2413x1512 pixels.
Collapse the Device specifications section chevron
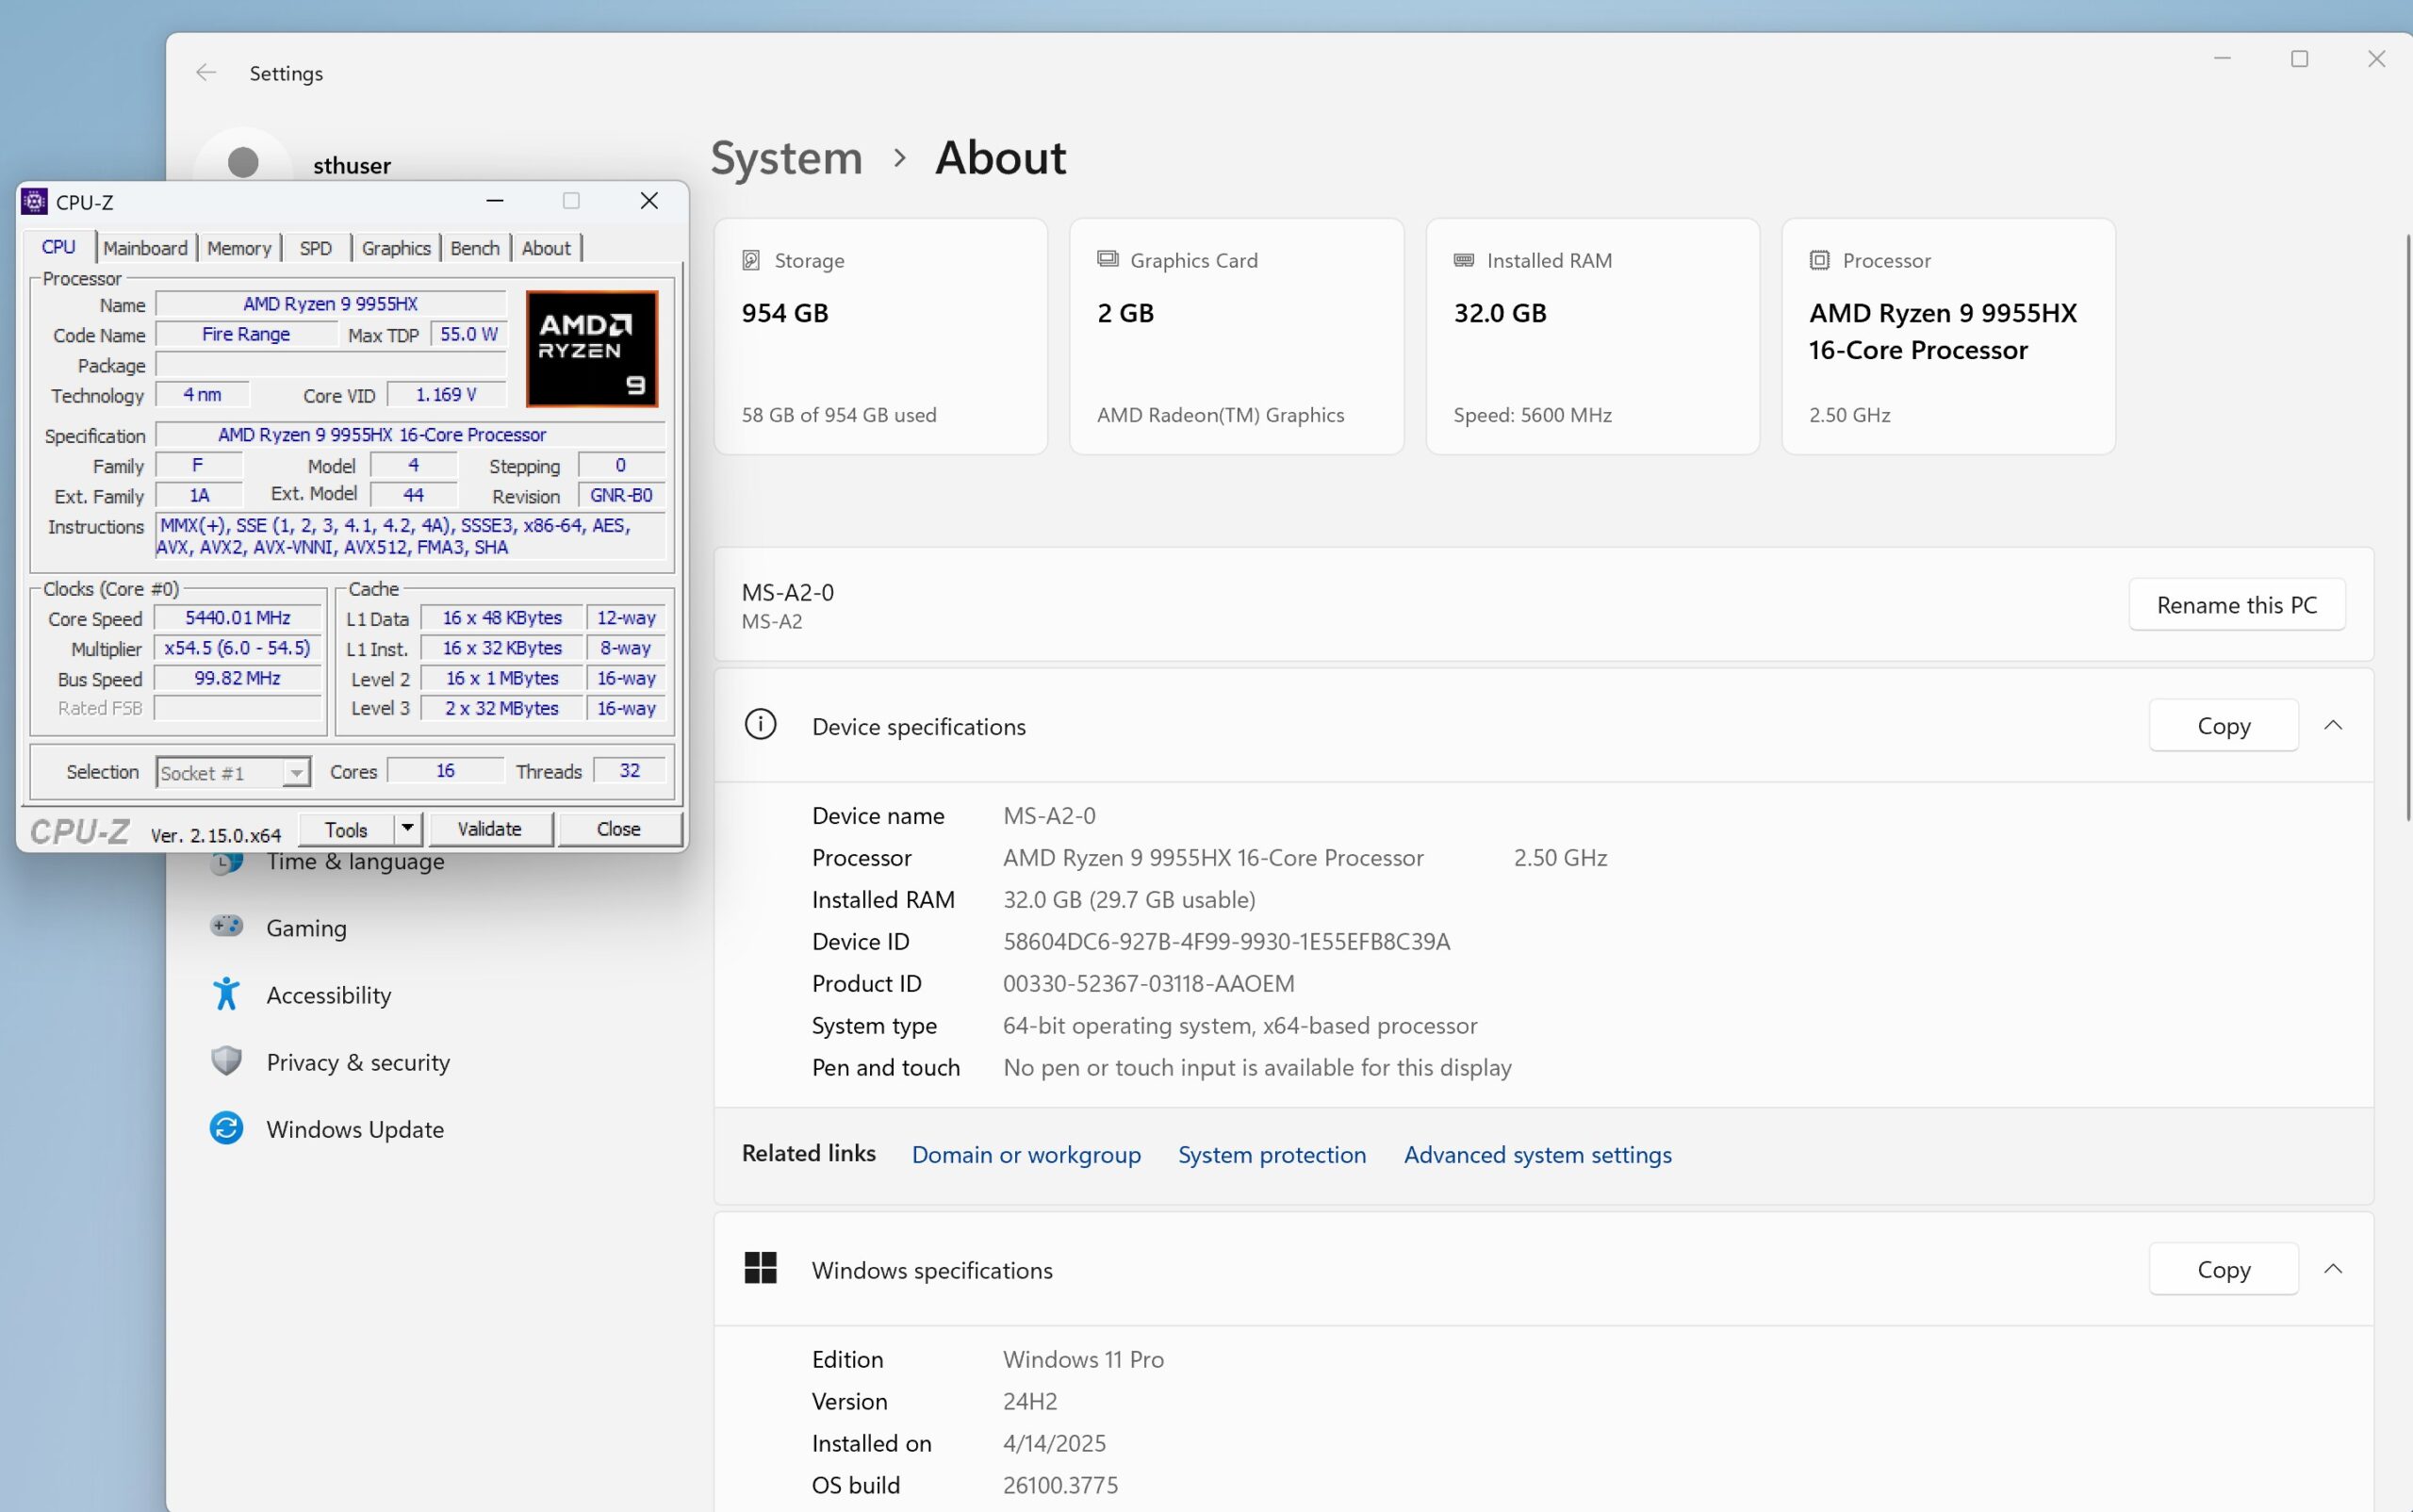pyautogui.click(x=2333, y=725)
